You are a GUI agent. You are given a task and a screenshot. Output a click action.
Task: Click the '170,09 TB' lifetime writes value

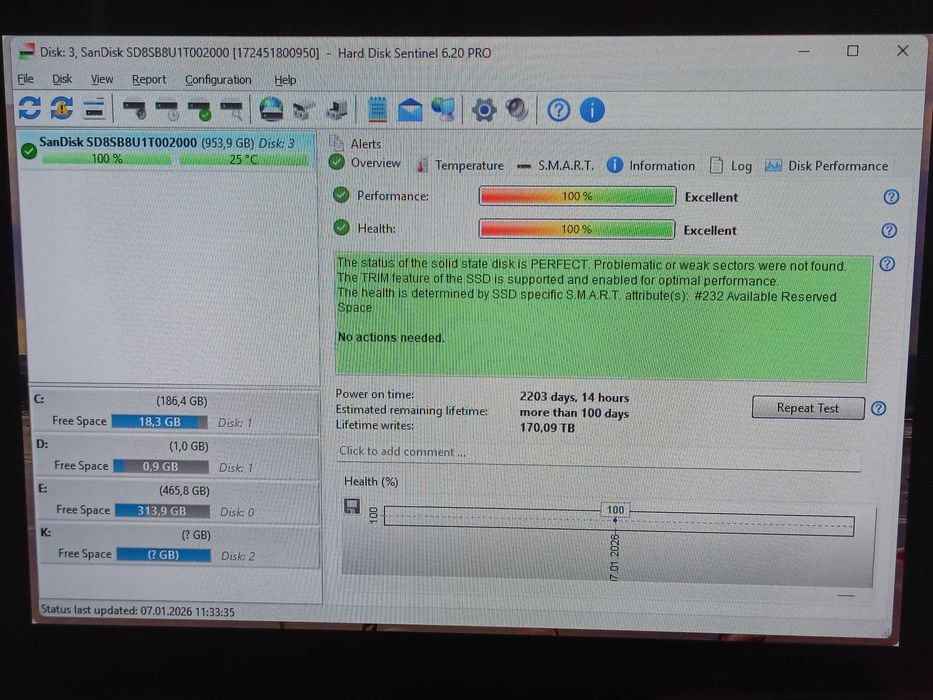tap(547, 427)
